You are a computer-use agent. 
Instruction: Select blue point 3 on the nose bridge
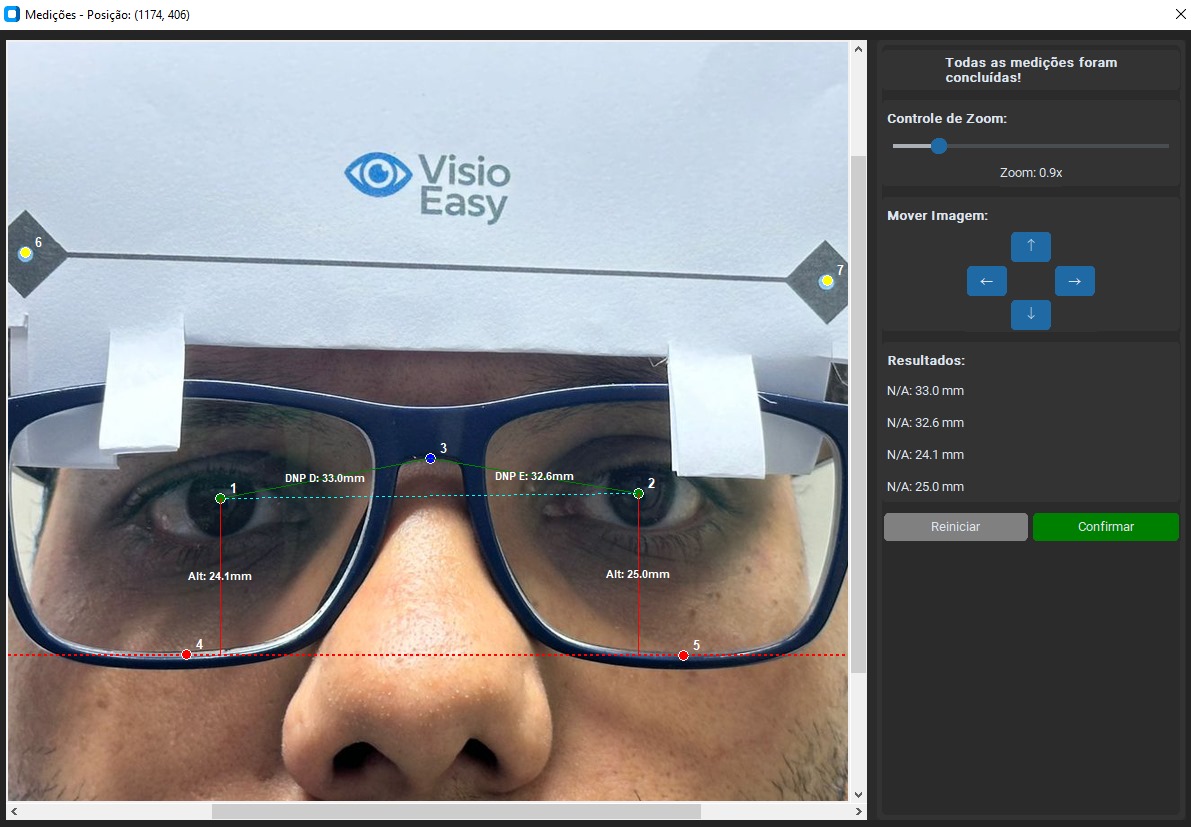[x=431, y=459]
